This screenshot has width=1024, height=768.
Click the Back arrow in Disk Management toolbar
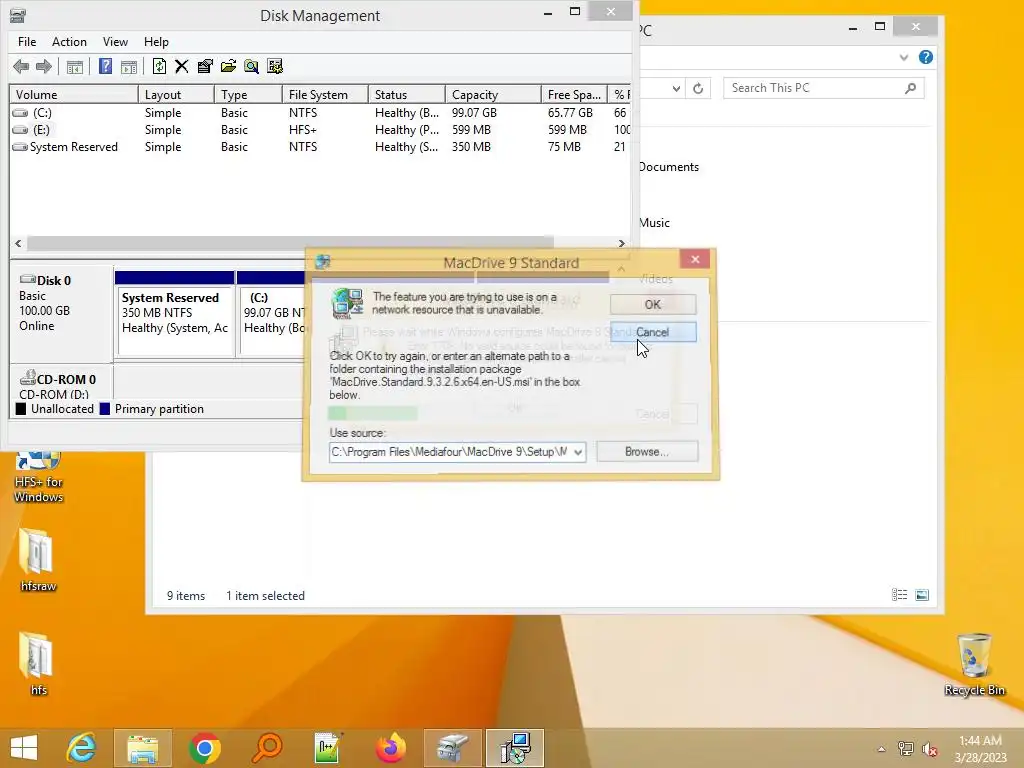(21, 66)
